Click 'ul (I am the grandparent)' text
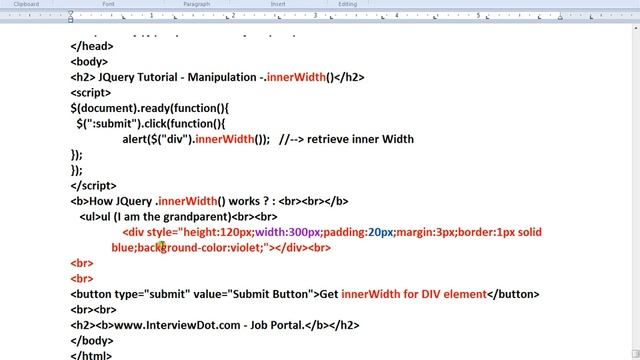640x360 pixels. click(x=166, y=217)
